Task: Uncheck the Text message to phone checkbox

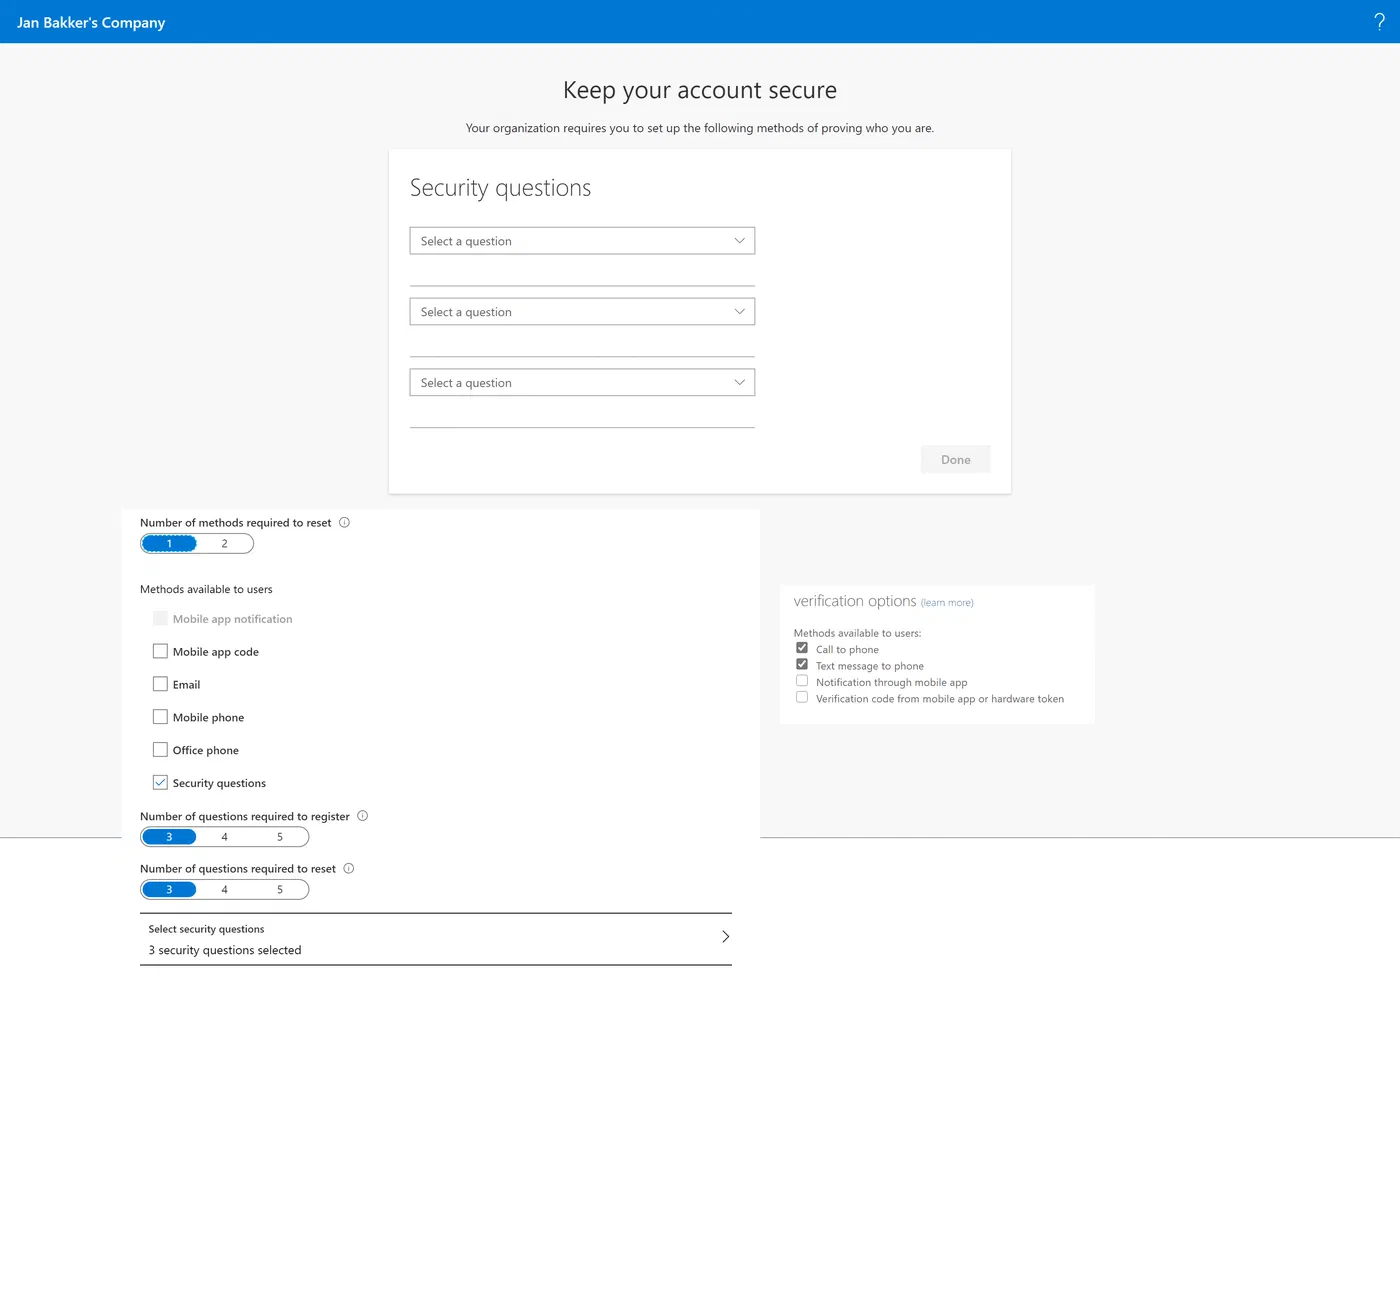Action: pyautogui.click(x=802, y=664)
